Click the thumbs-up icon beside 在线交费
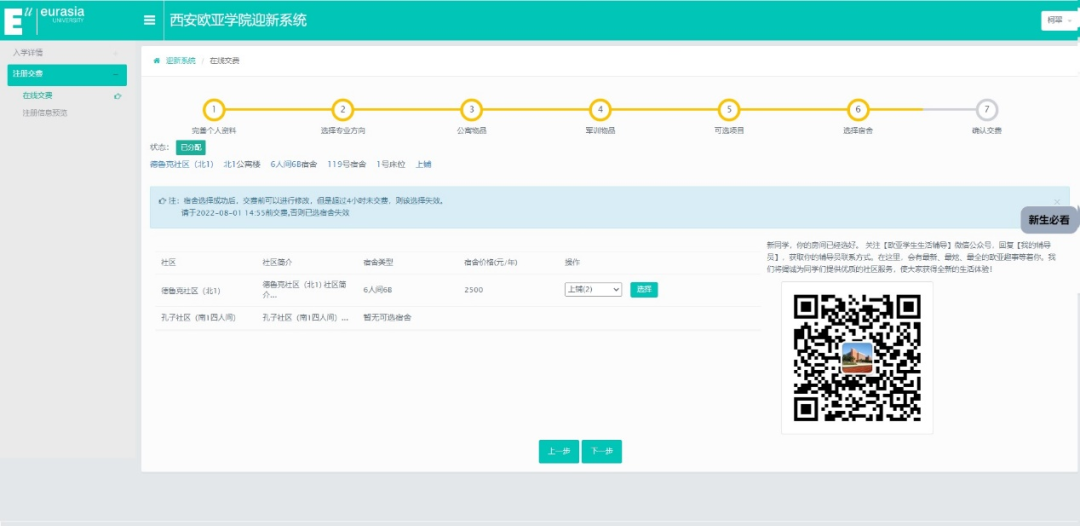The image size is (1080, 526). coord(118,96)
